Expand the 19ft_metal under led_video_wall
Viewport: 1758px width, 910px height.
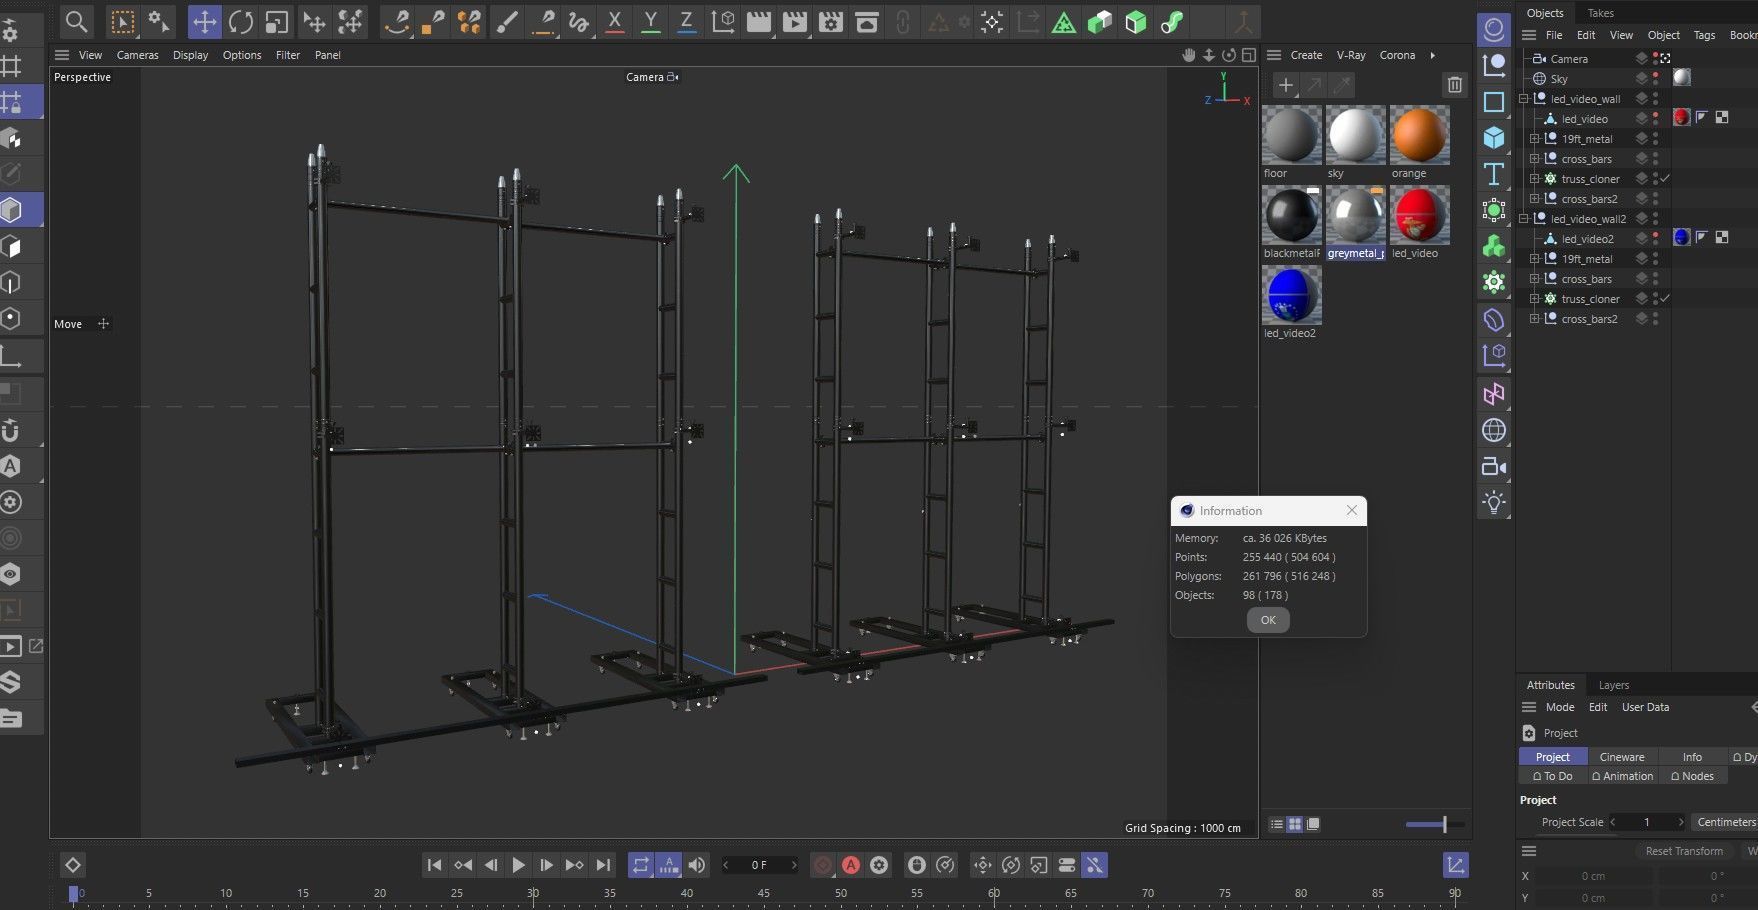[x=1534, y=139]
